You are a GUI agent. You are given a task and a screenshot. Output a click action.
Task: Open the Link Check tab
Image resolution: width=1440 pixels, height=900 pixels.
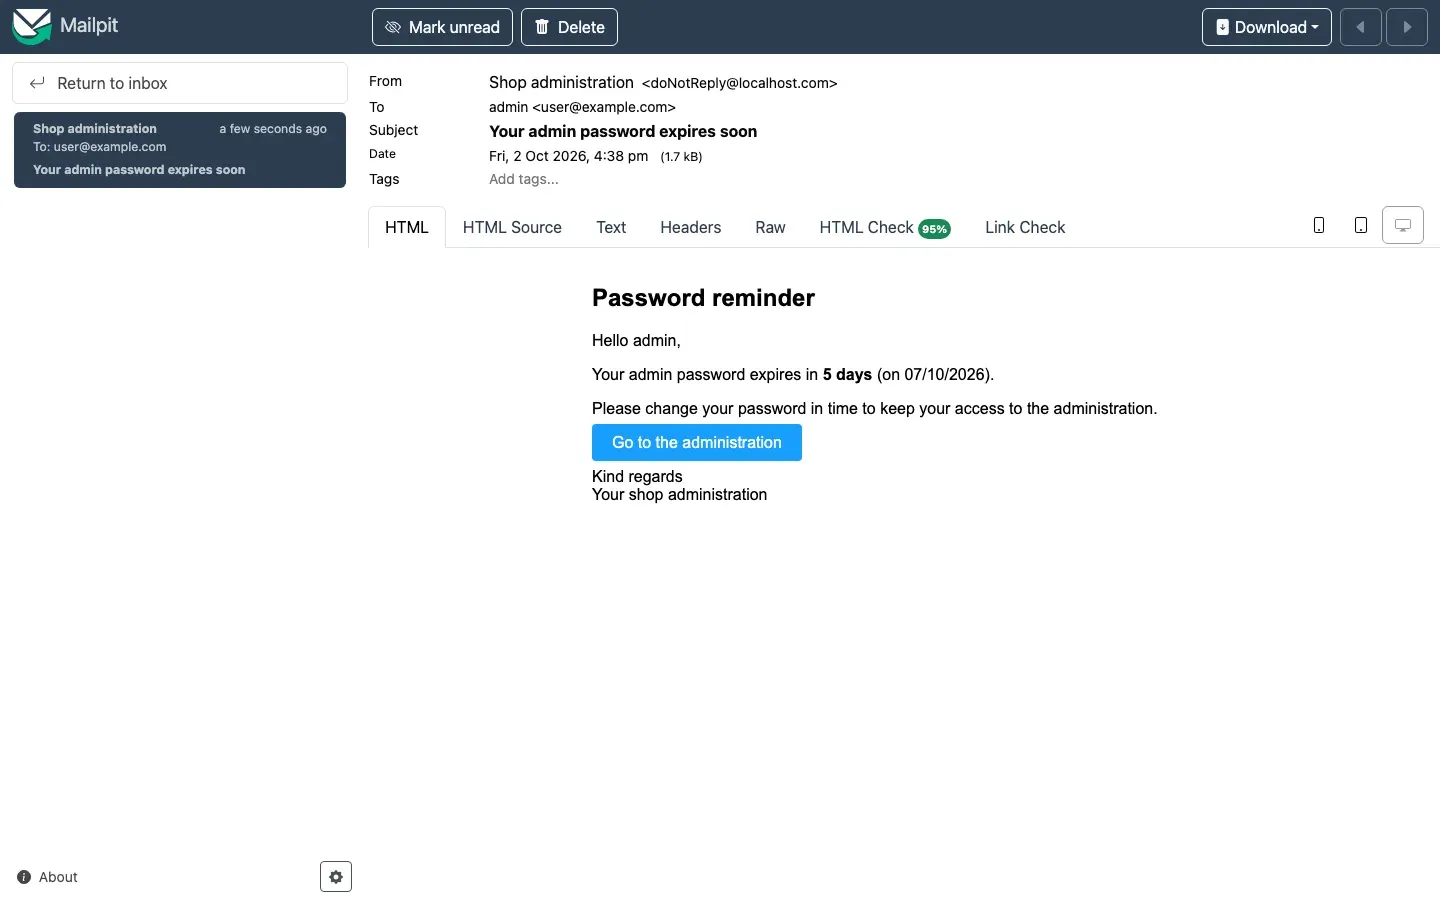coord(1025,227)
